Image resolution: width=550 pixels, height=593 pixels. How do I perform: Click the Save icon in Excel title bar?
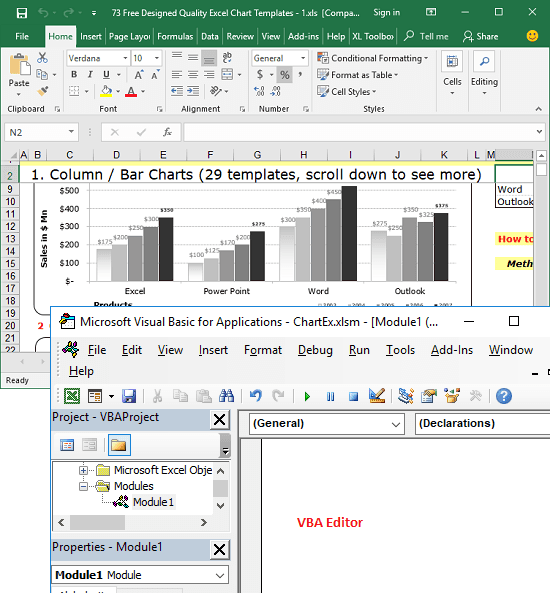[22, 13]
